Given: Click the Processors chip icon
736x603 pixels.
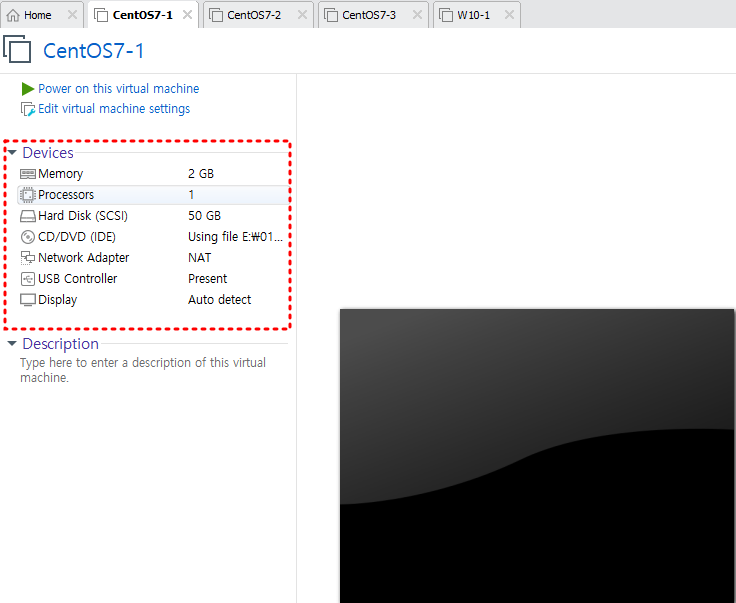Looking at the screenshot, I should [28, 195].
